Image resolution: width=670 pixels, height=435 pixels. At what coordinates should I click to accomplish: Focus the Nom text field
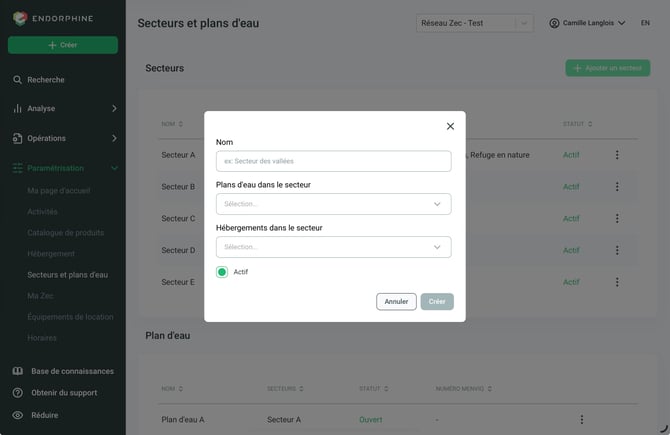pos(333,161)
